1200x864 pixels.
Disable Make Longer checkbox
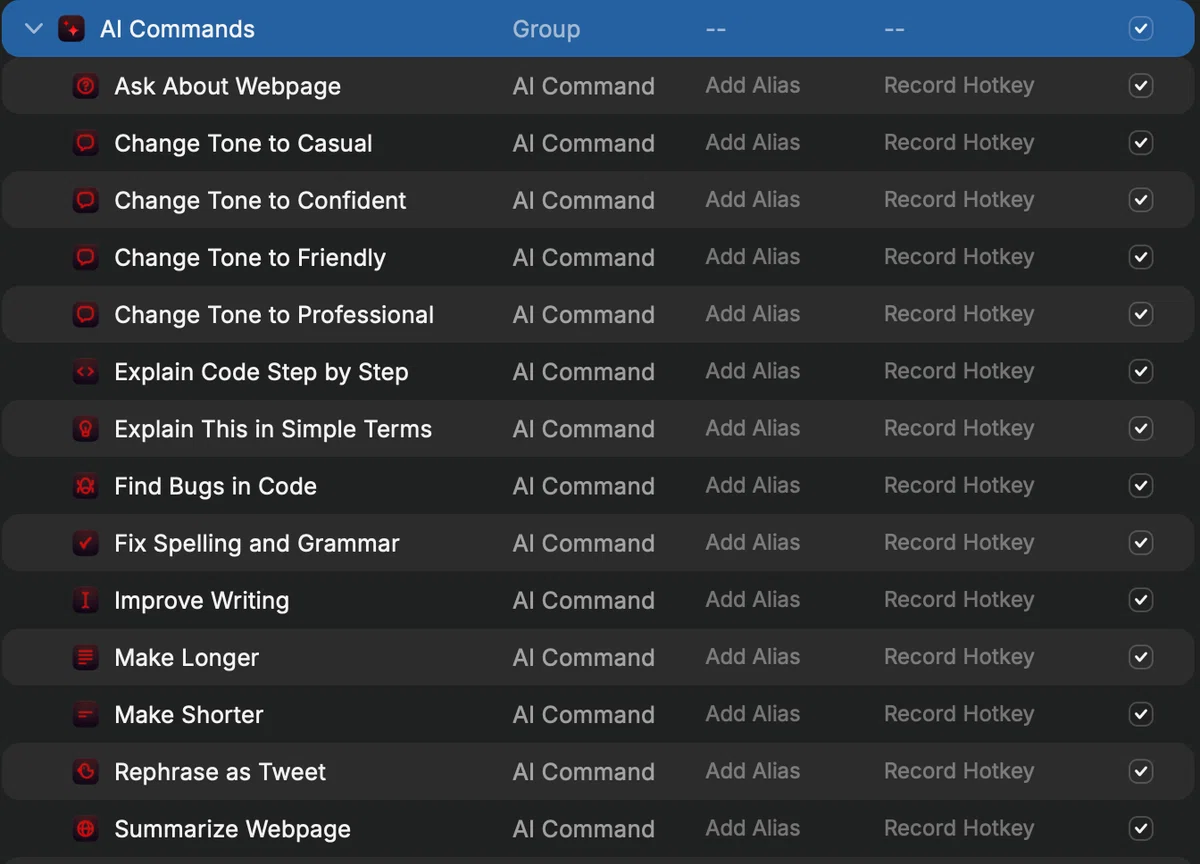coord(1141,657)
